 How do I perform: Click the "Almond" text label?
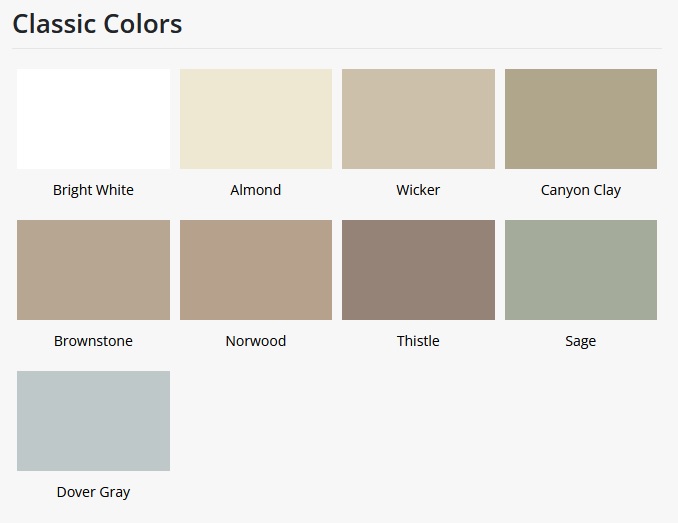click(x=256, y=190)
